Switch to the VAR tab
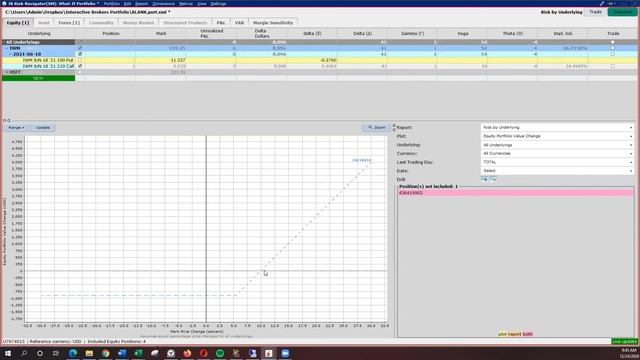 click(x=239, y=22)
